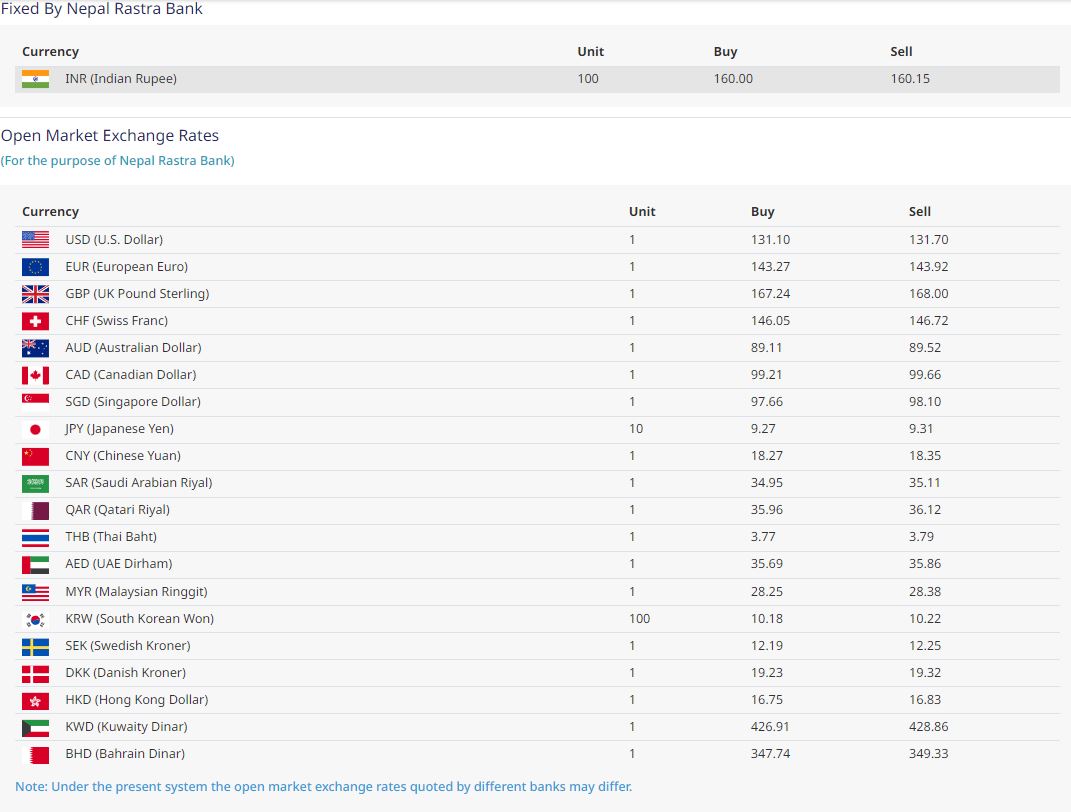Click the Swiss flag icon

(36, 321)
